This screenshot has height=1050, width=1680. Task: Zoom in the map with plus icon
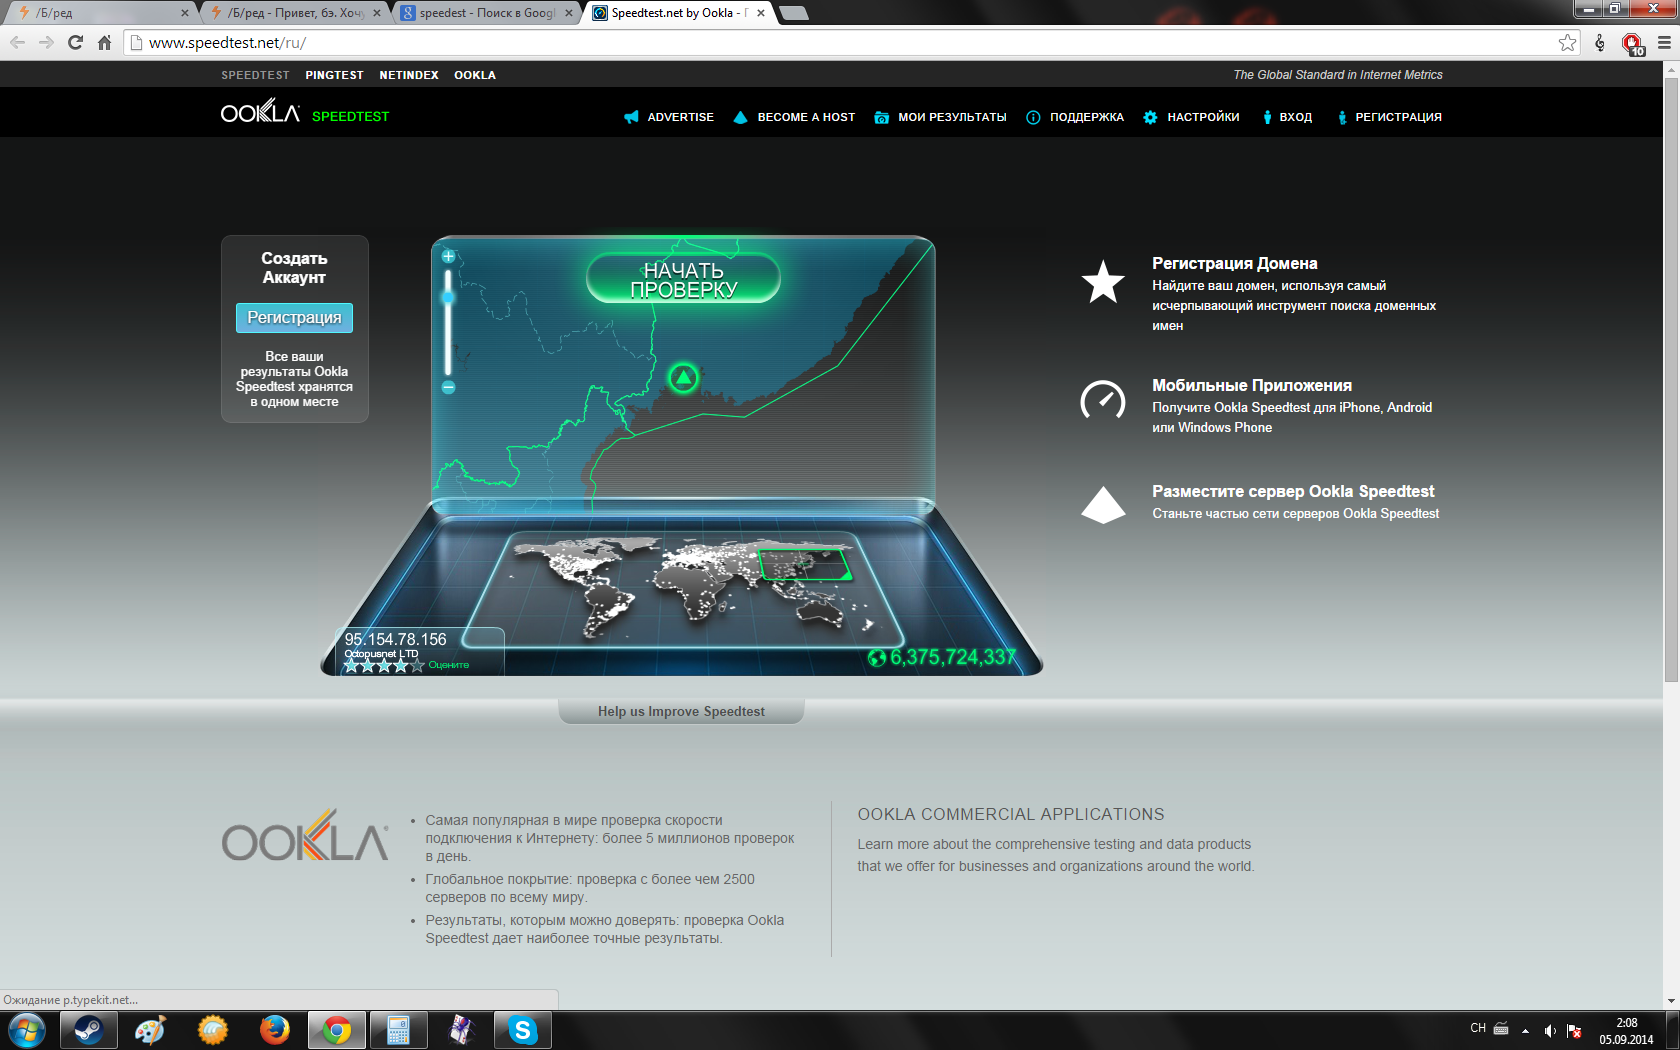(448, 256)
